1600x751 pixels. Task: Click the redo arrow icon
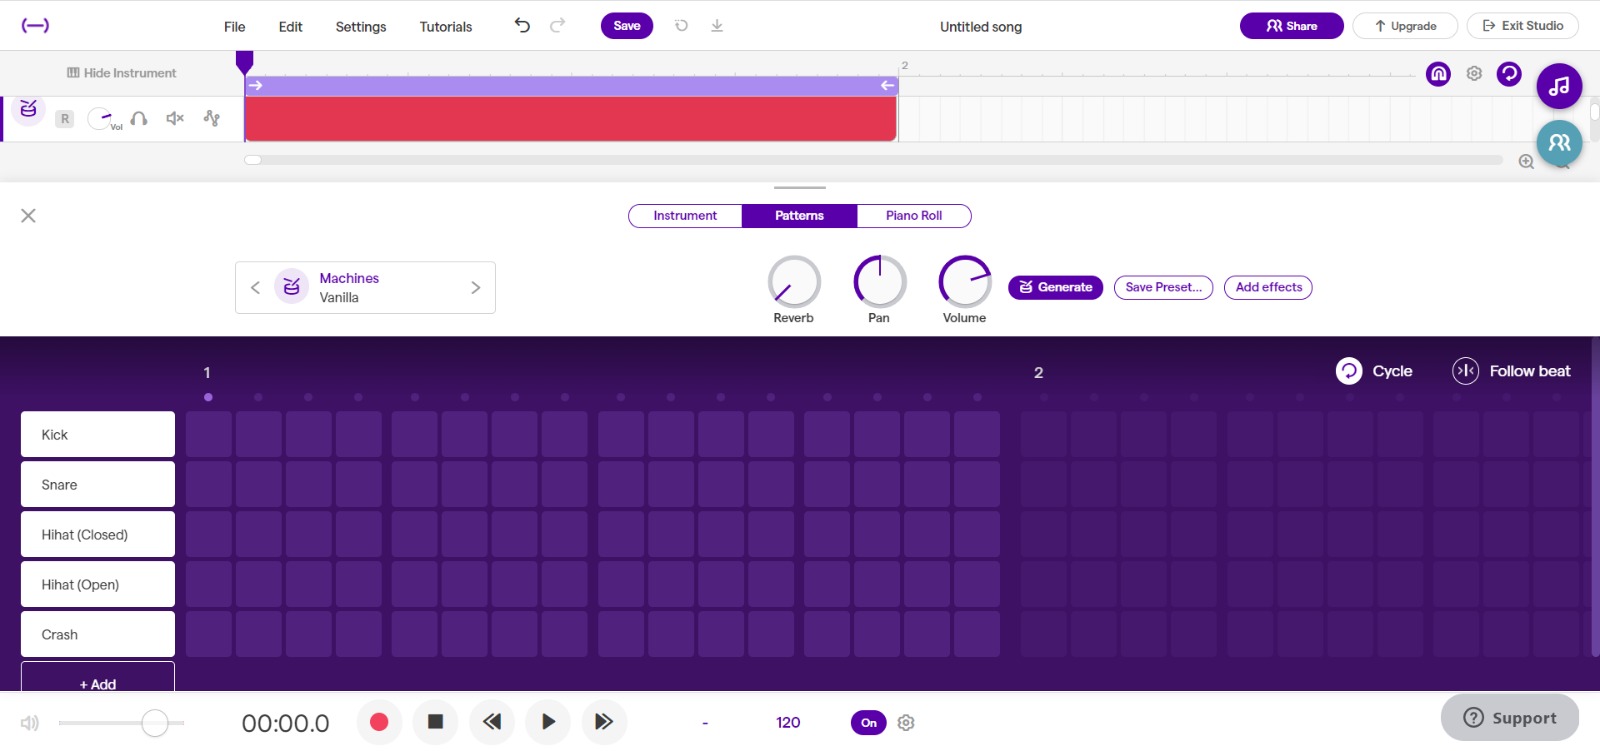[558, 25]
